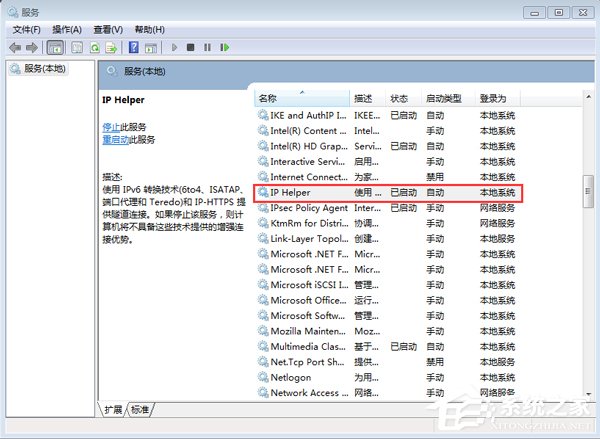
Task: Click the gear icon of Link-Layer Topology row
Action: coord(263,238)
